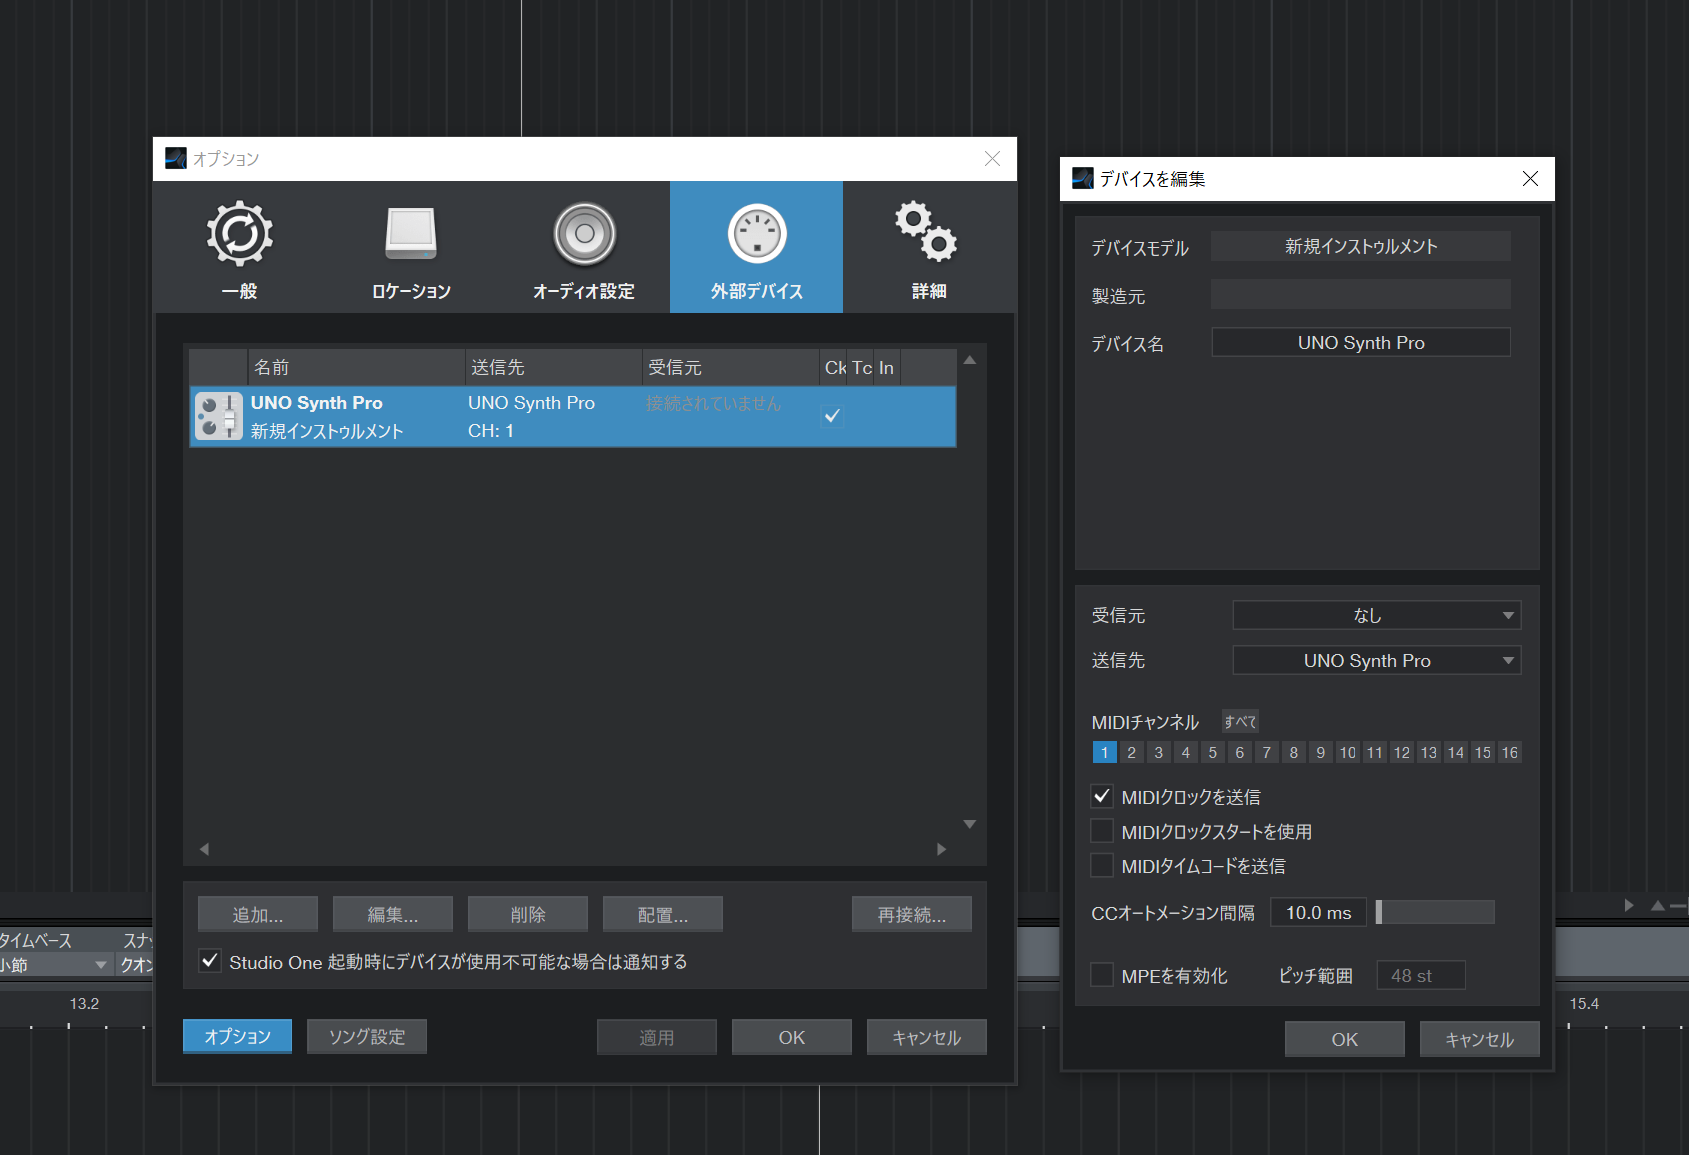Toggle startup device unavailable notification checkbox
The image size is (1689, 1155).
coord(209,961)
